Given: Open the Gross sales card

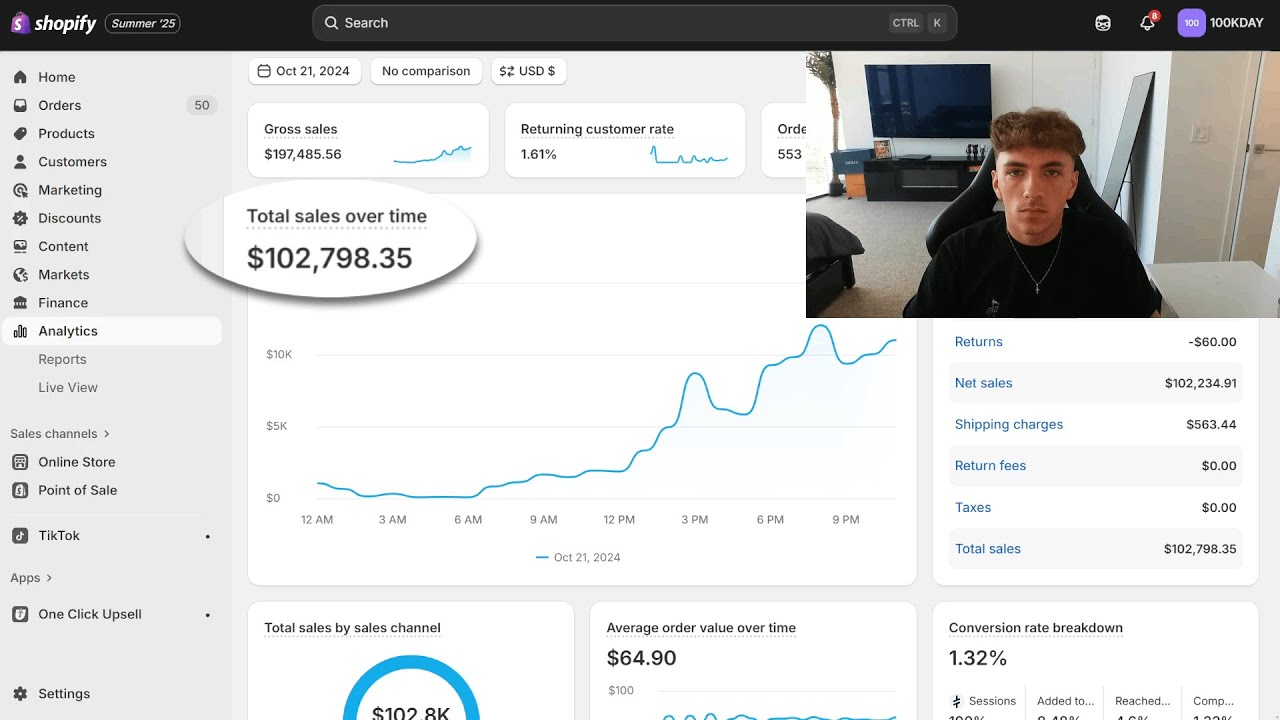Looking at the screenshot, I should point(368,140).
